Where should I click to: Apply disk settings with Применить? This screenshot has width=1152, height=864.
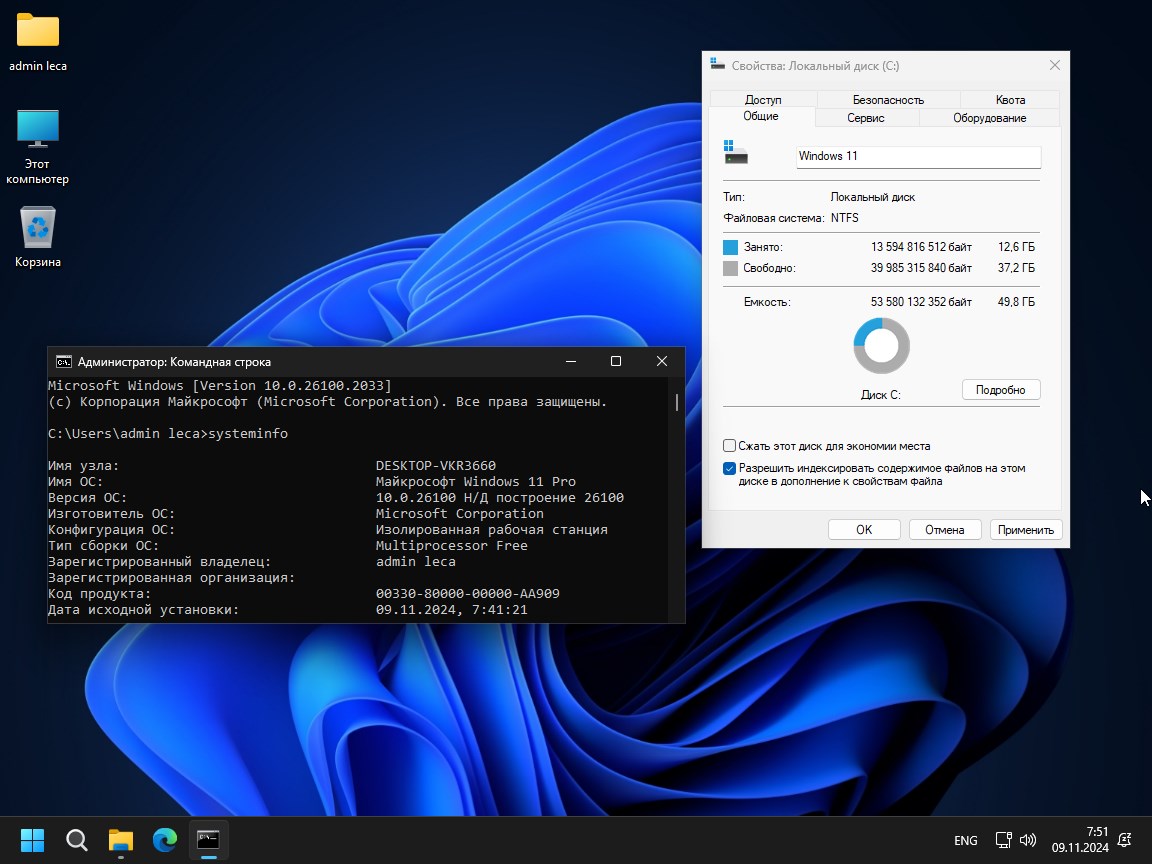click(1025, 529)
